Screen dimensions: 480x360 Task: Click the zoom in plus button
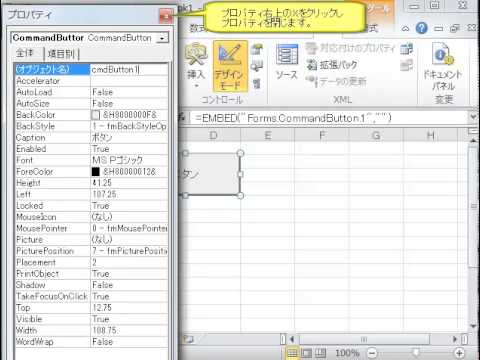459,353
